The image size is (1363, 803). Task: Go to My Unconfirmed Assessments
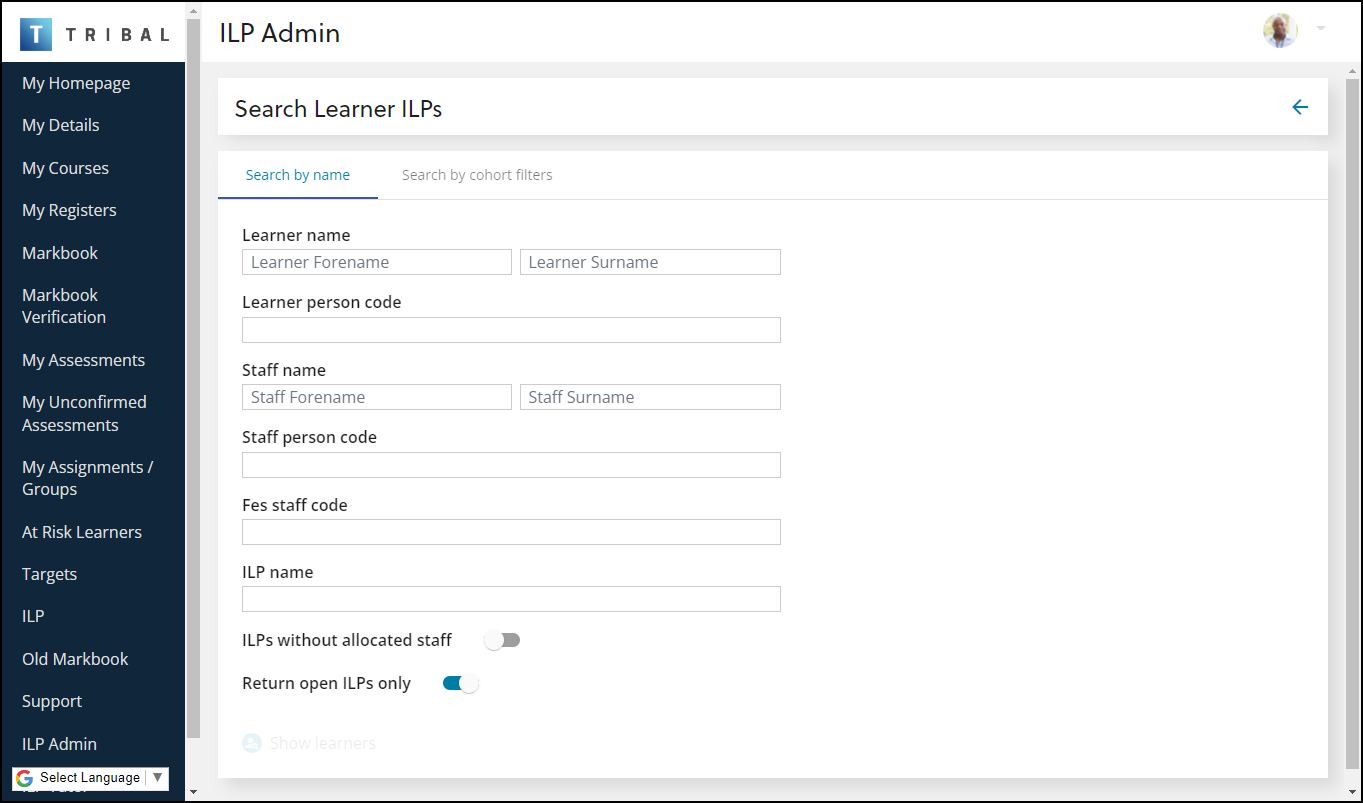point(84,413)
